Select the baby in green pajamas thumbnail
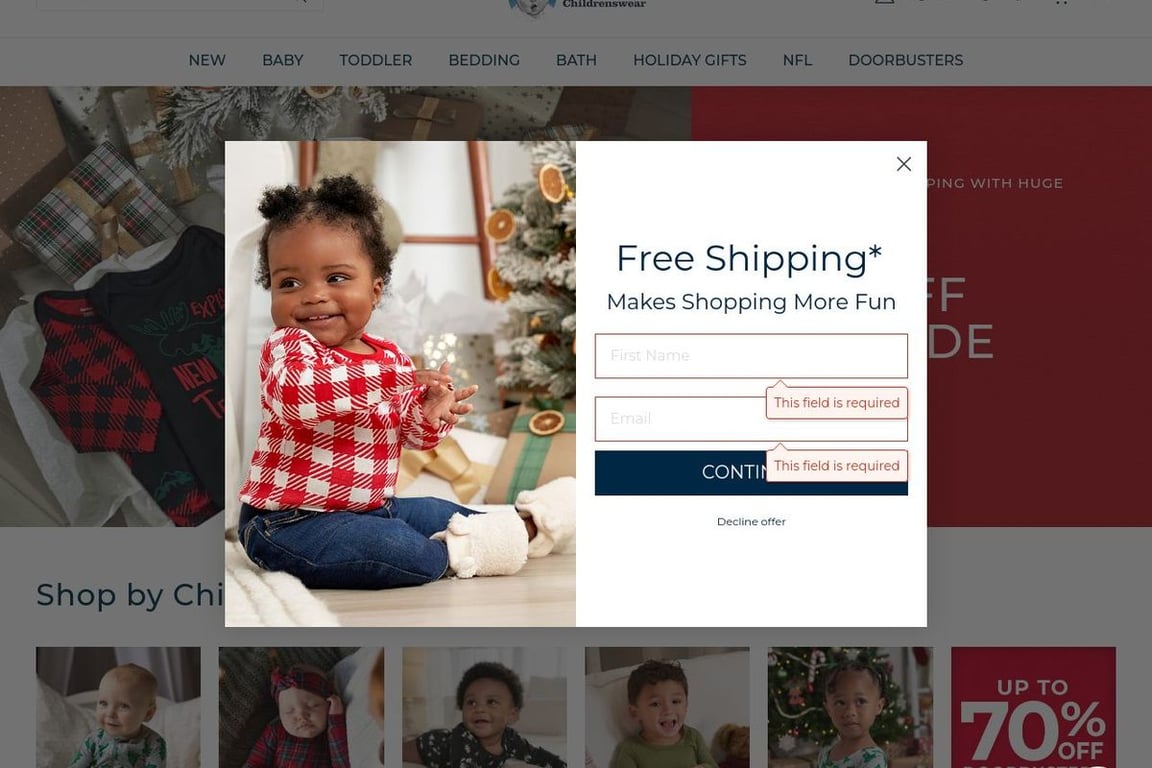 (x=118, y=707)
